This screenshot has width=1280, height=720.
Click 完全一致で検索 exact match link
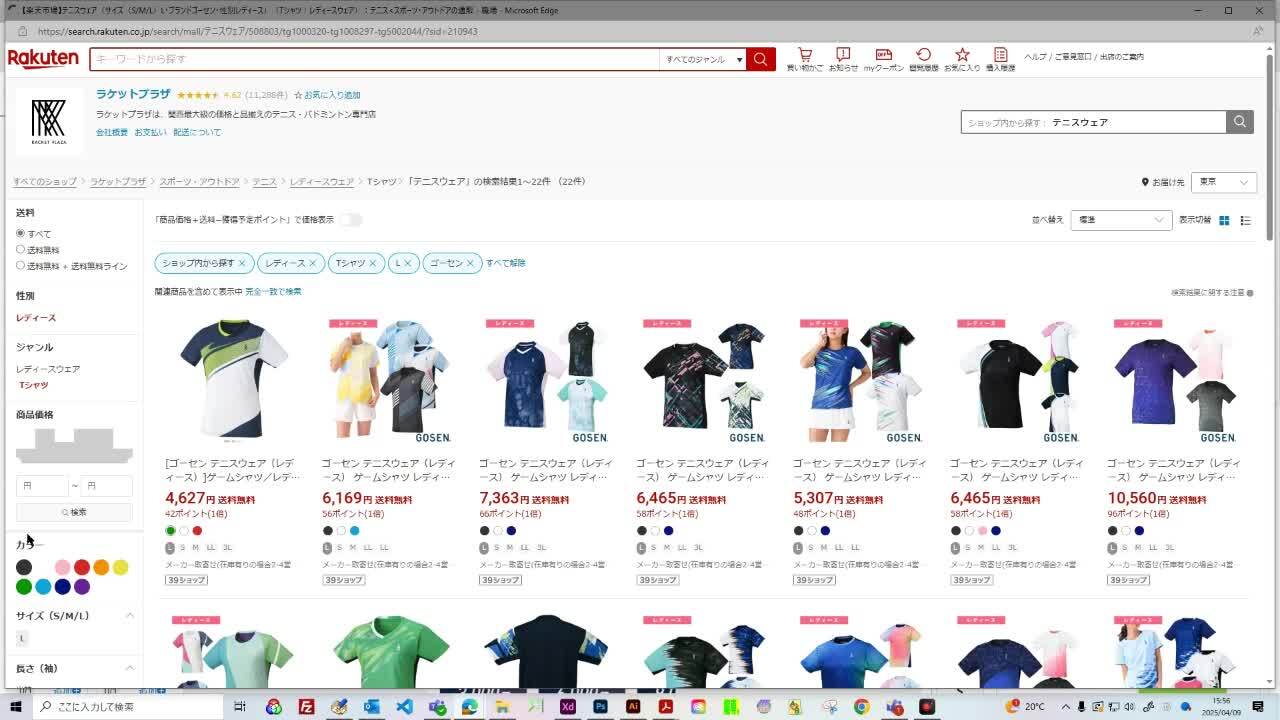coord(273,292)
